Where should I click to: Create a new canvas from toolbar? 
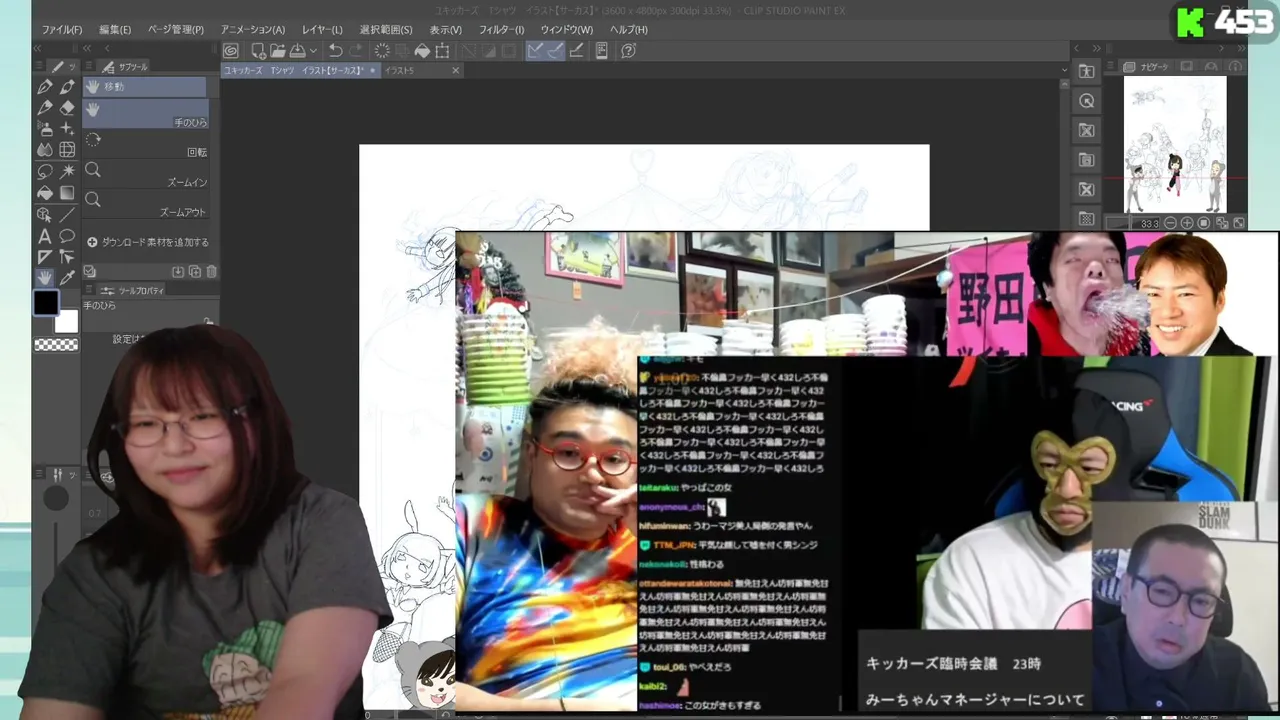coord(258,51)
